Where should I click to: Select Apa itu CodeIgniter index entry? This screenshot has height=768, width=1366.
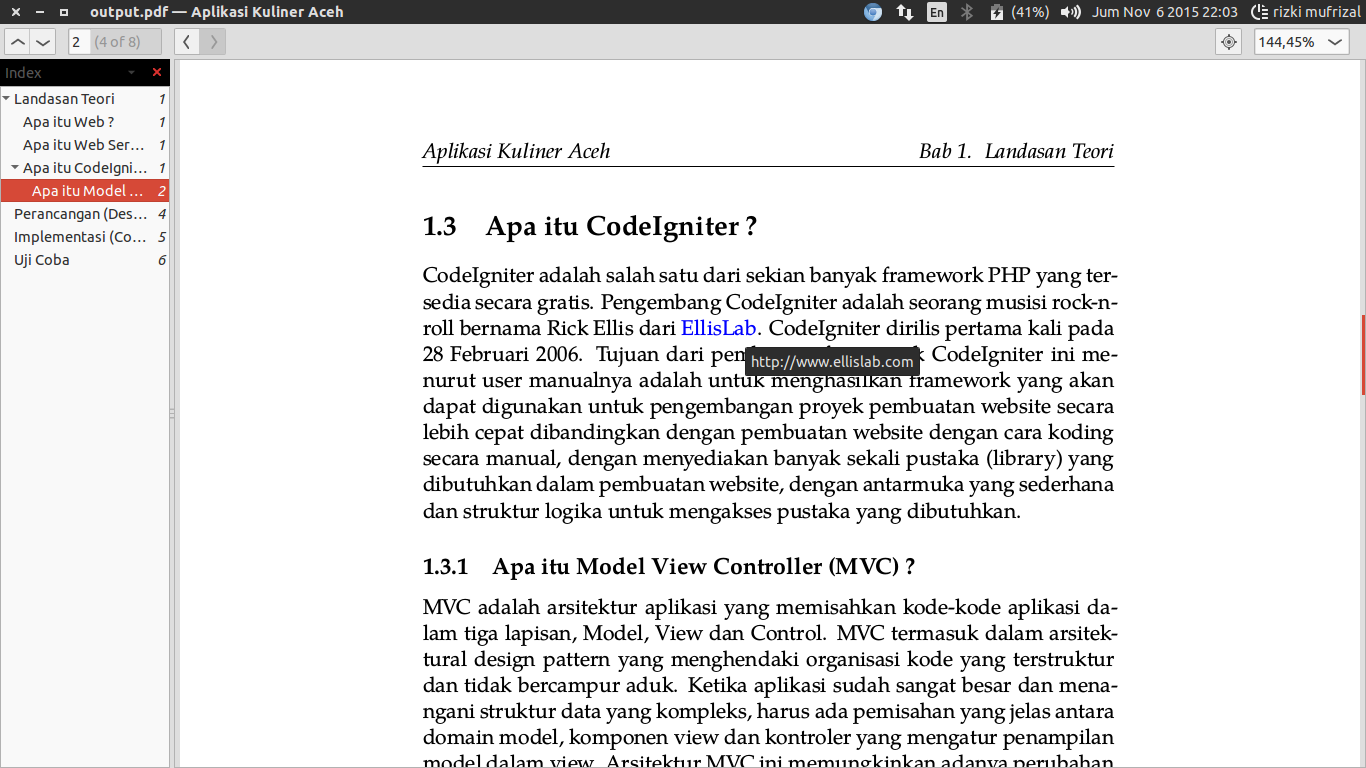click(x=85, y=168)
